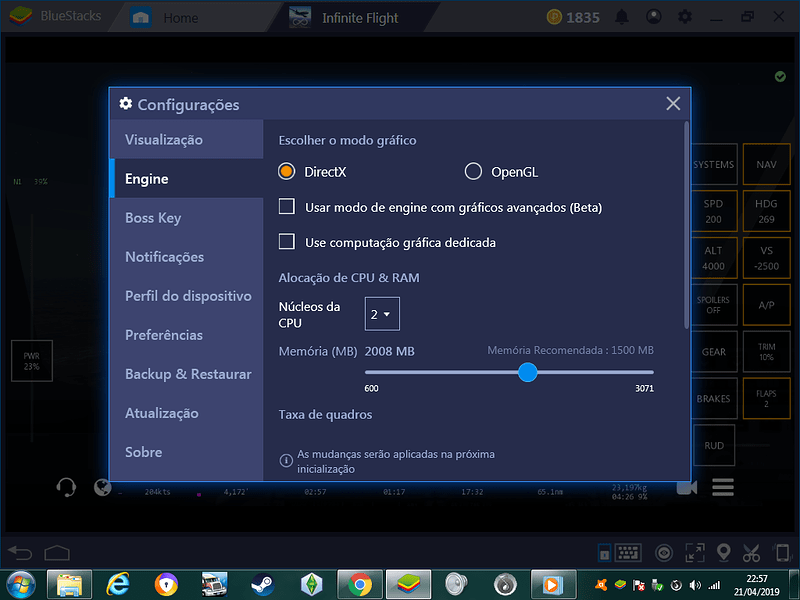Open the Backup & Restaurar tab
The image size is (800, 600).
(x=187, y=374)
